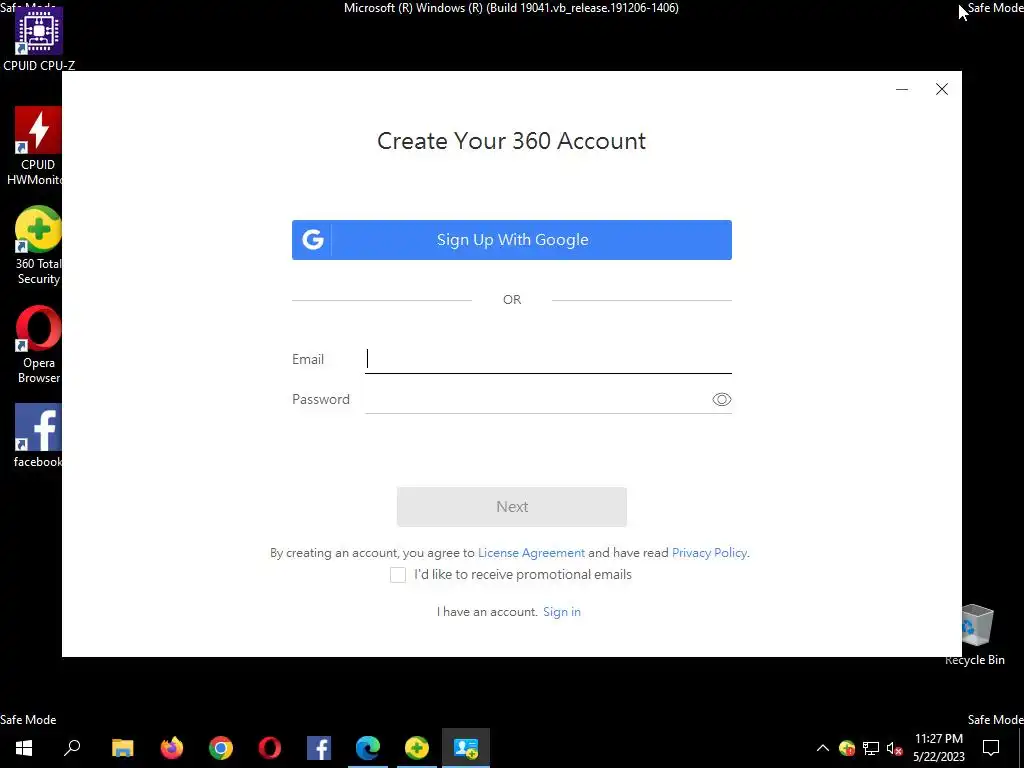Focus the Email input field

pyautogui.click(x=548, y=359)
